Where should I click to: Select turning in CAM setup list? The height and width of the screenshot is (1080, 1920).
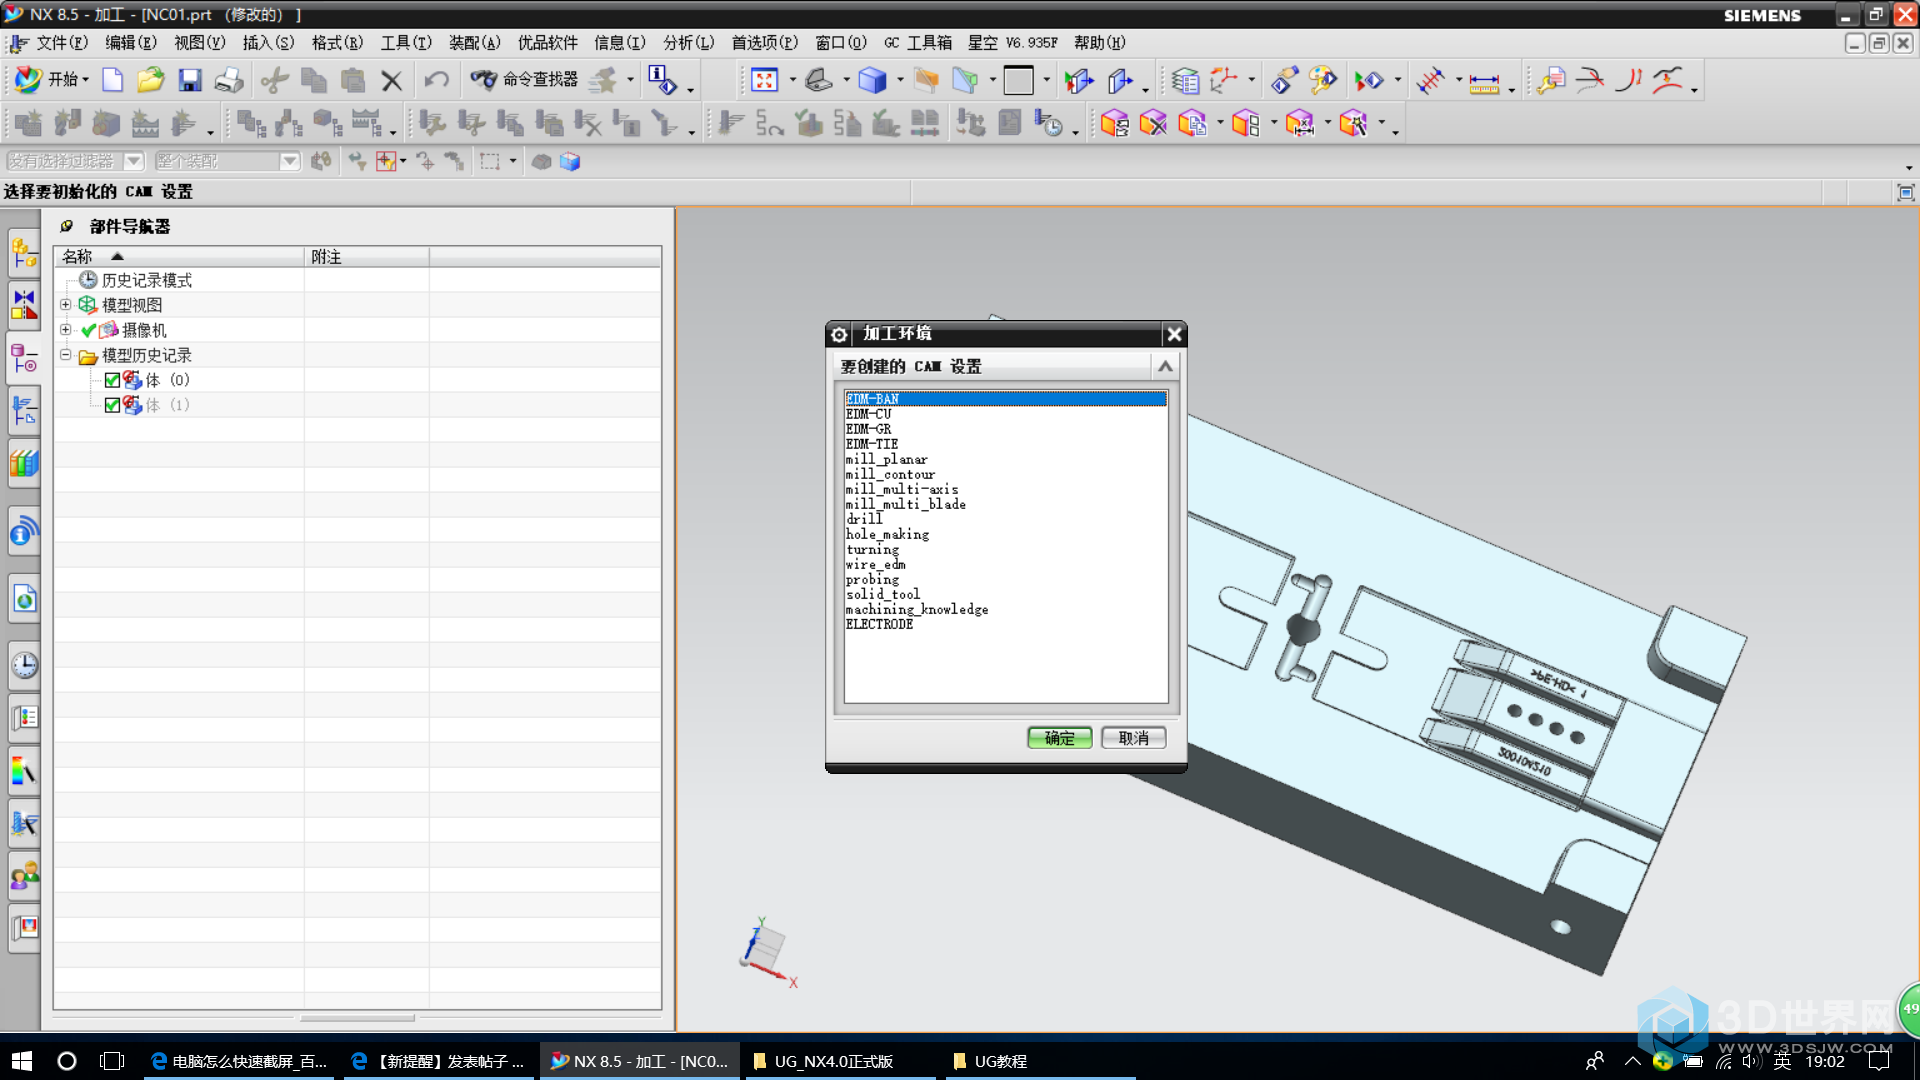pyautogui.click(x=1005, y=549)
